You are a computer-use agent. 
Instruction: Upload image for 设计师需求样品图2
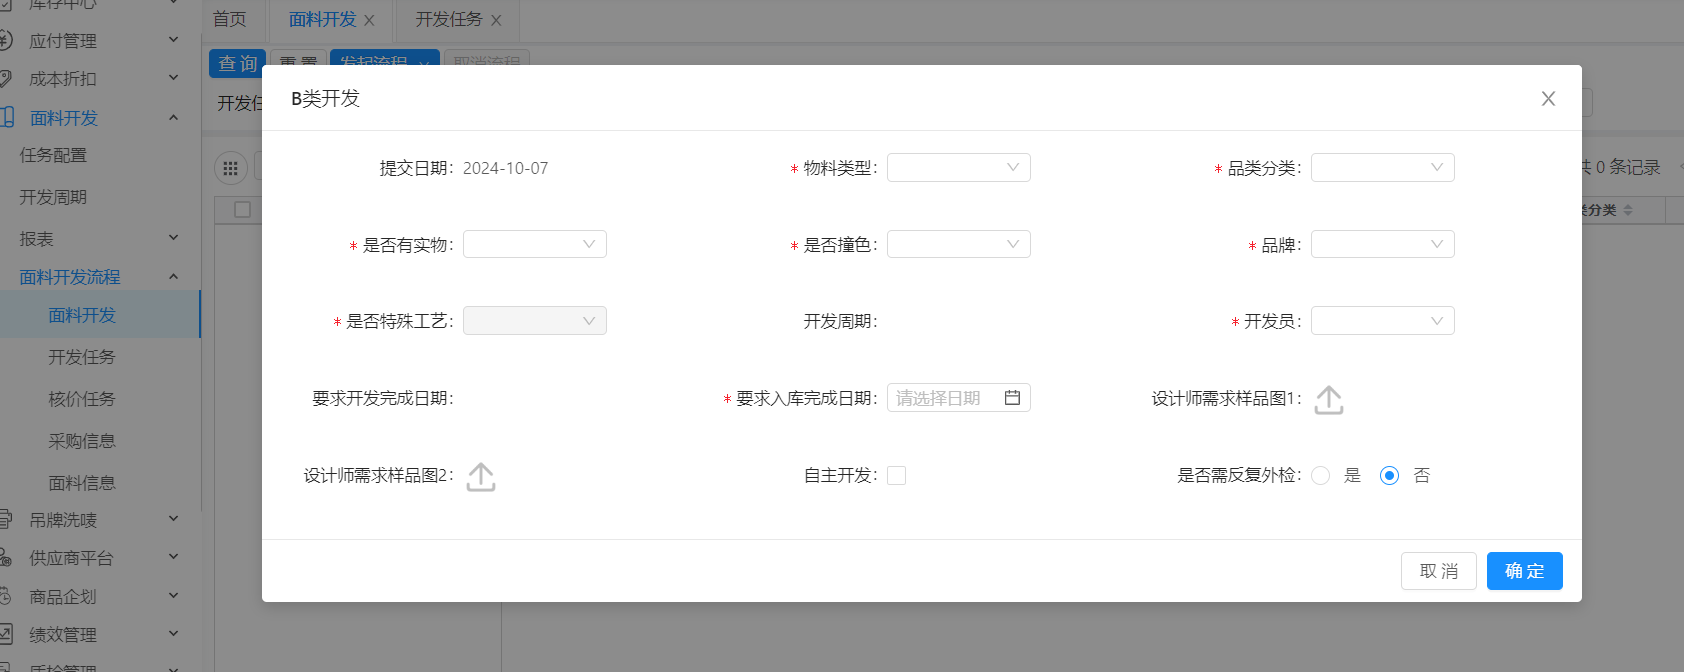pos(481,477)
